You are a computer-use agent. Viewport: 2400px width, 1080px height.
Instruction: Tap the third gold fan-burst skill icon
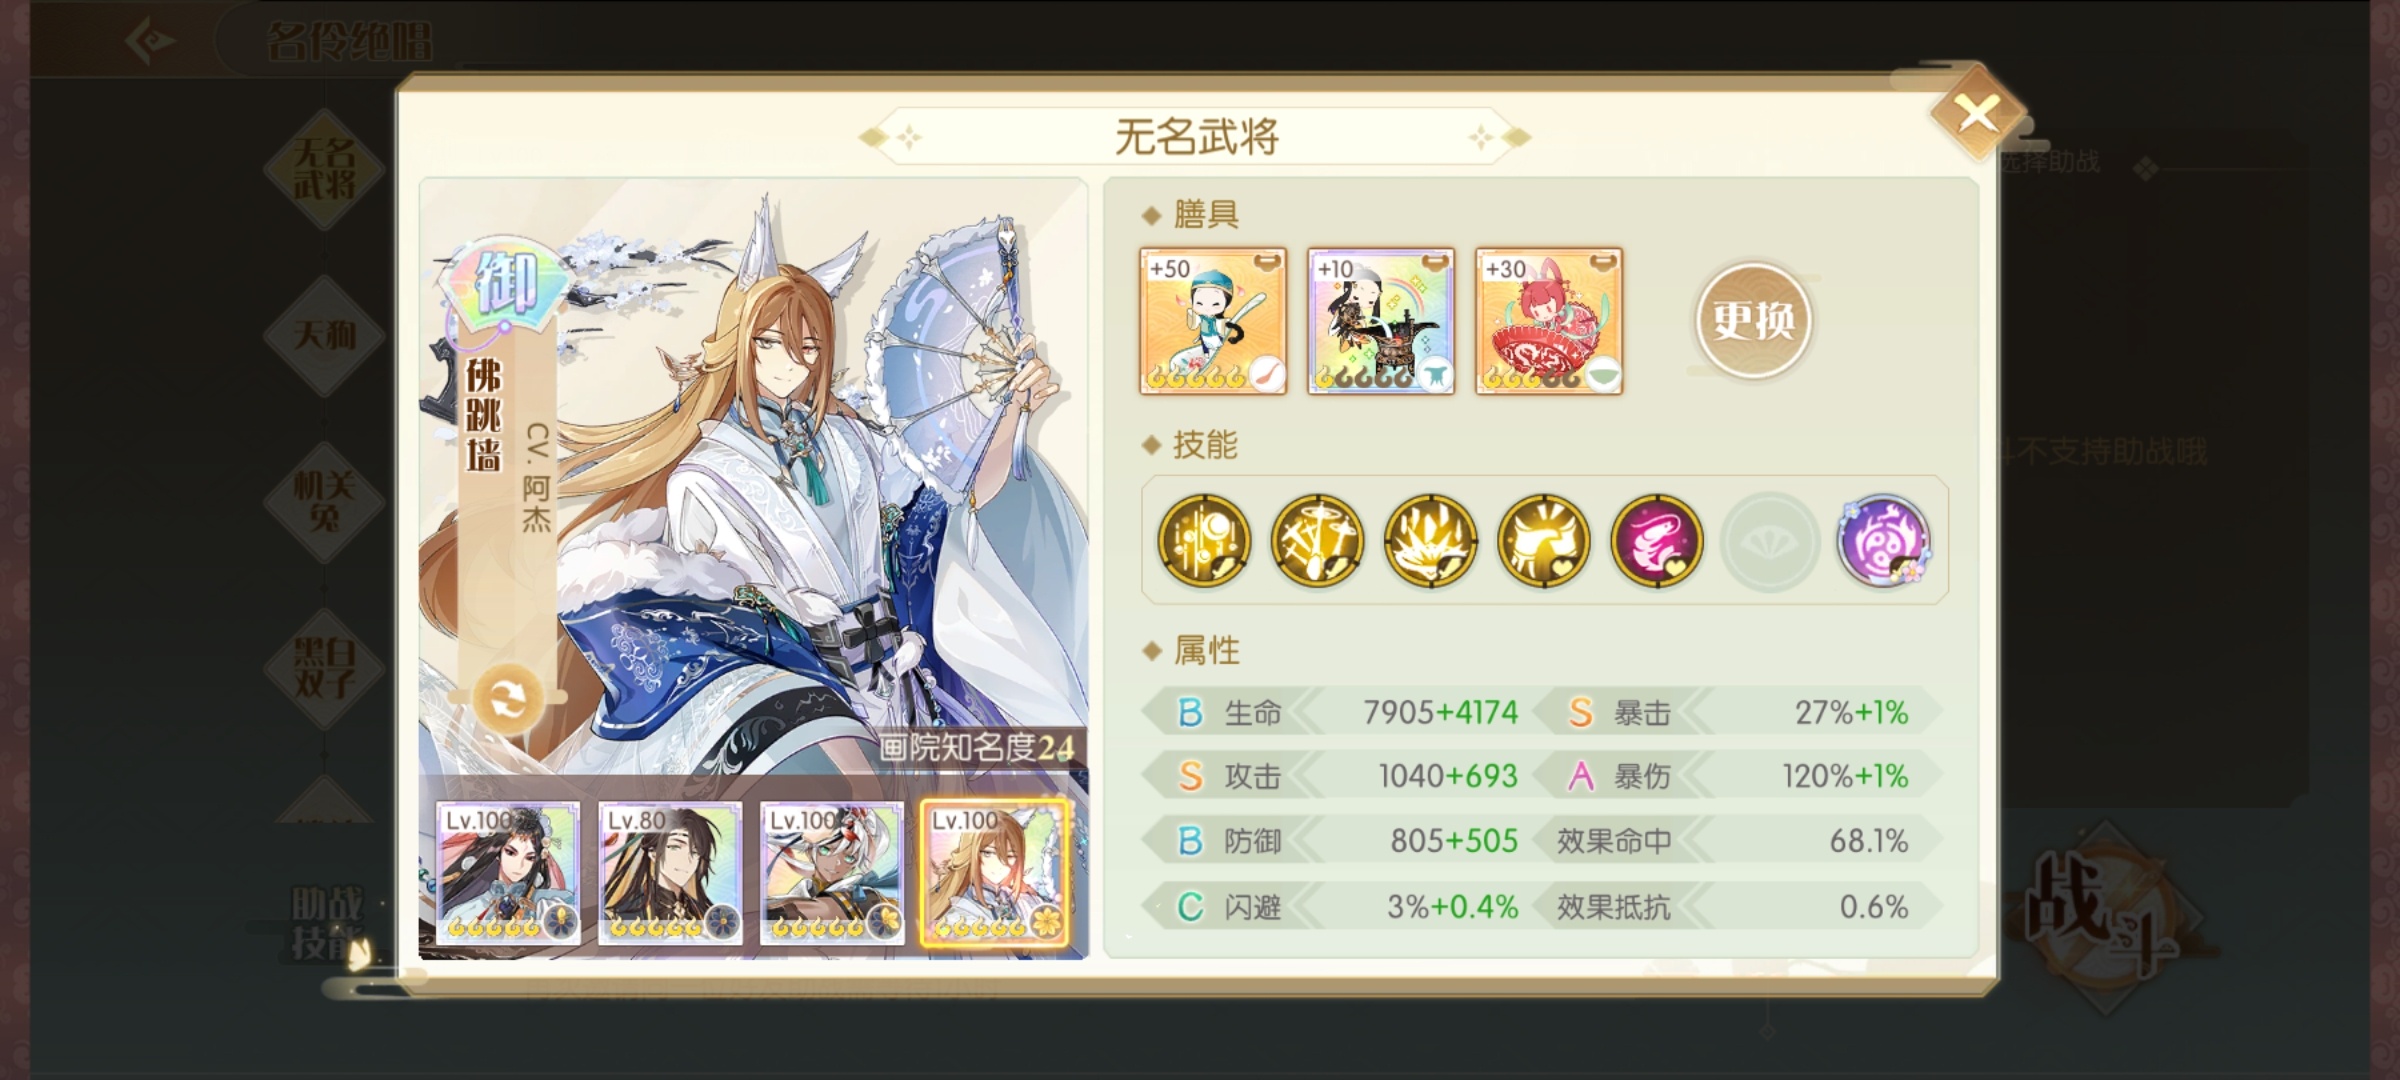pyautogui.click(x=1431, y=540)
